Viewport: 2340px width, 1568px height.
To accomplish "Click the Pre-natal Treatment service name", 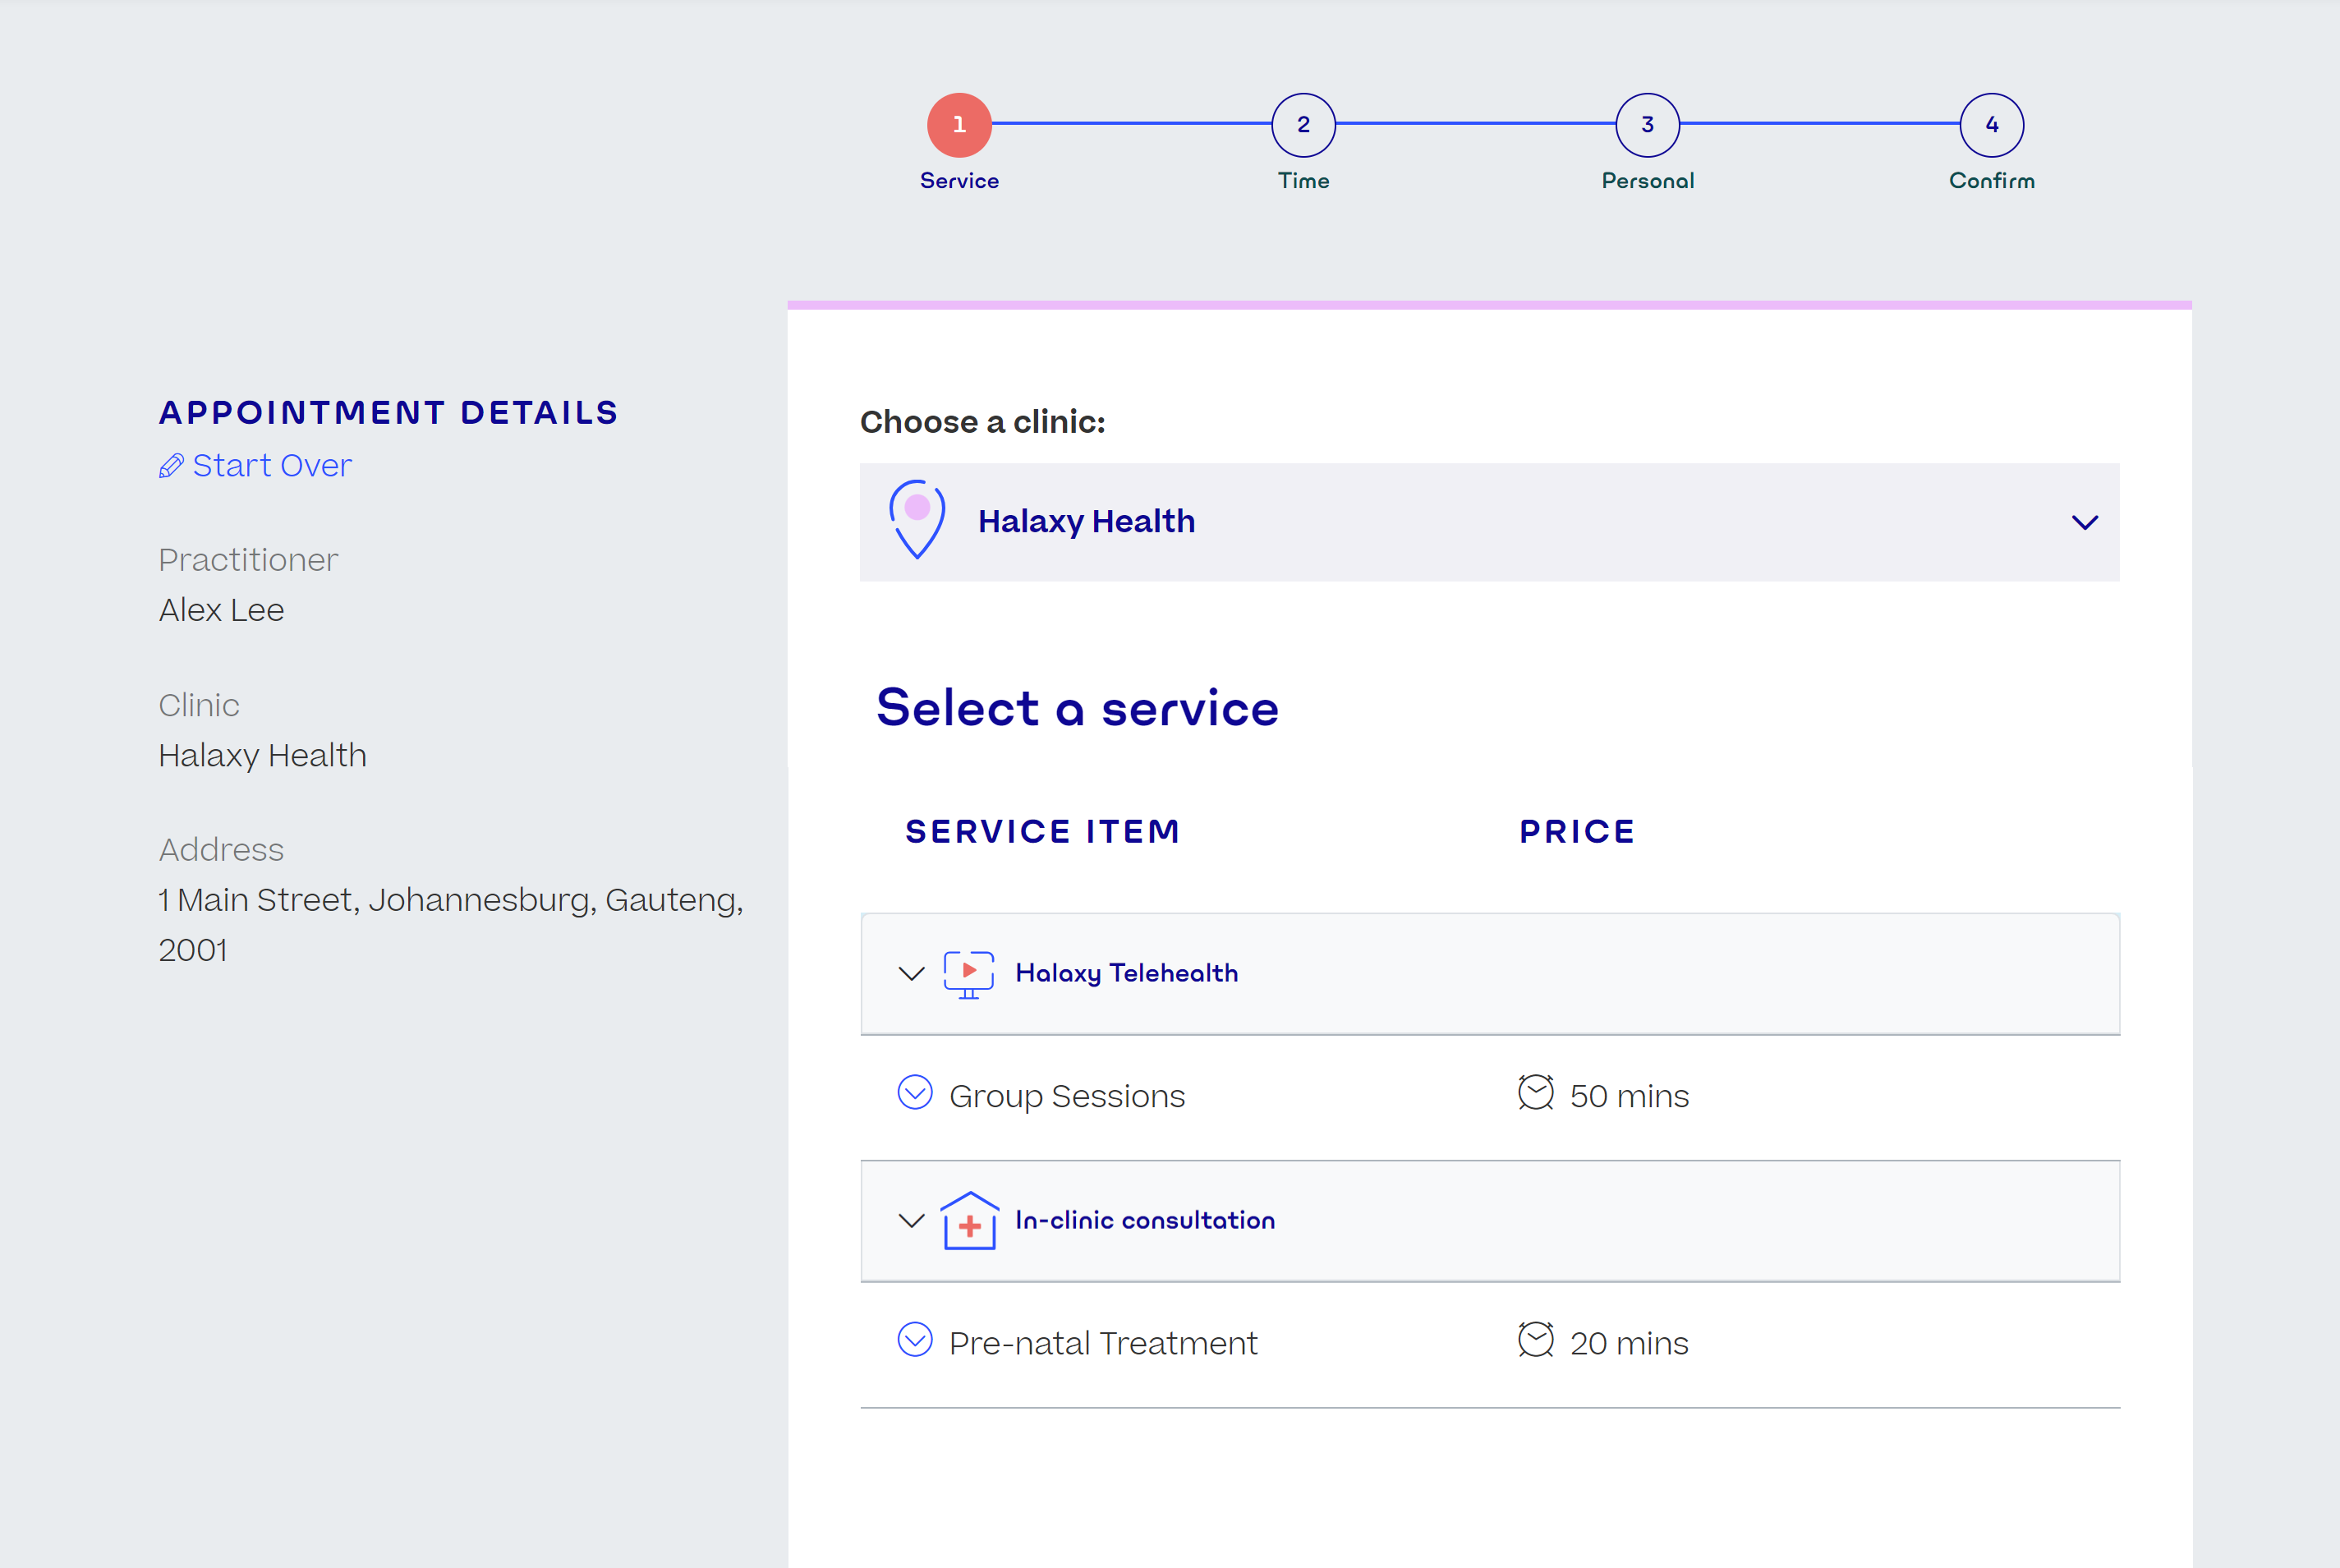I will coord(1103,1343).
